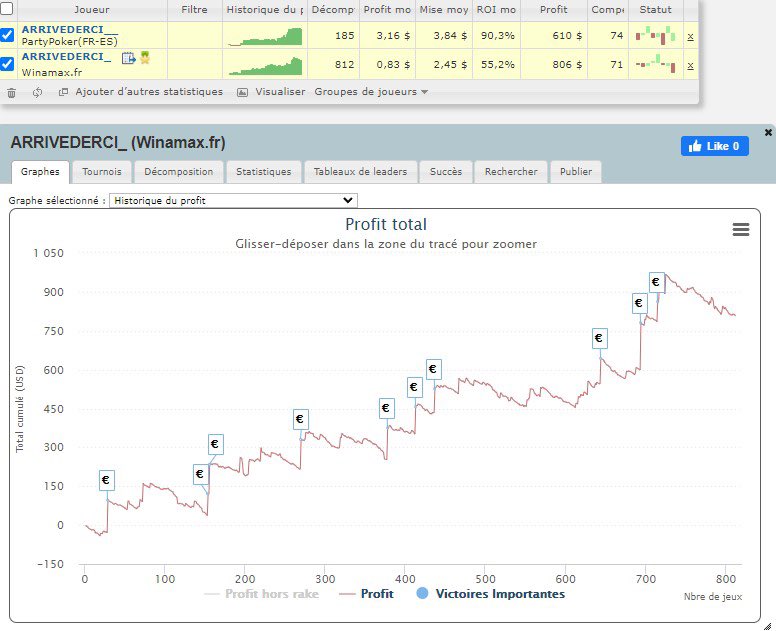This screenshot has width=776, height=631.
Task: Click the PartyPoker status bar sparkline
Action: [655, 36]
